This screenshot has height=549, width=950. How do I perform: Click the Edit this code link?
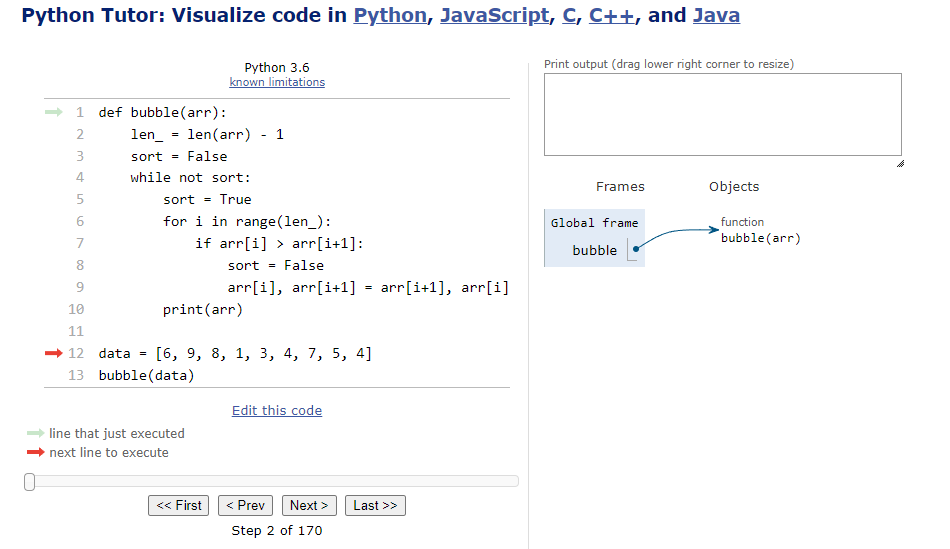coord(277,410)
